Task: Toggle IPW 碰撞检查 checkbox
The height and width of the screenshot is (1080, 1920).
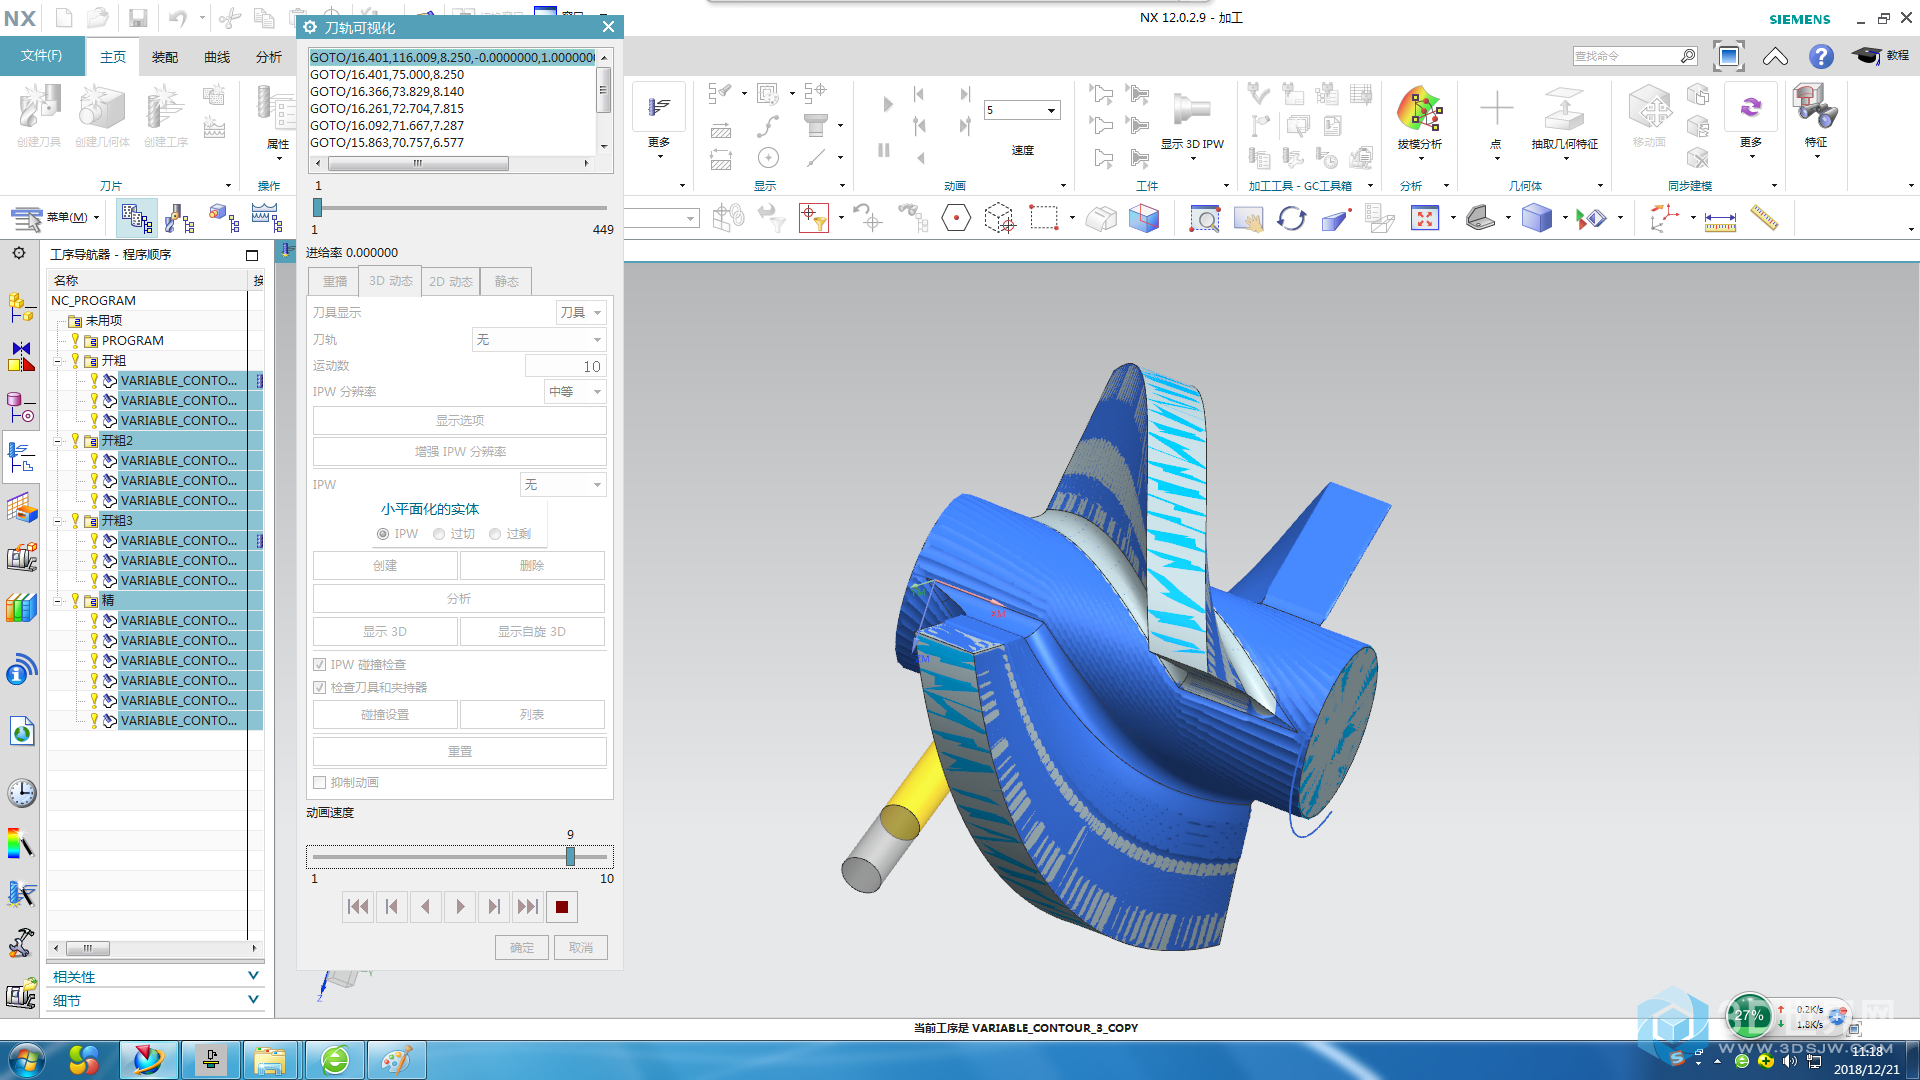Action: pos(320,664)
